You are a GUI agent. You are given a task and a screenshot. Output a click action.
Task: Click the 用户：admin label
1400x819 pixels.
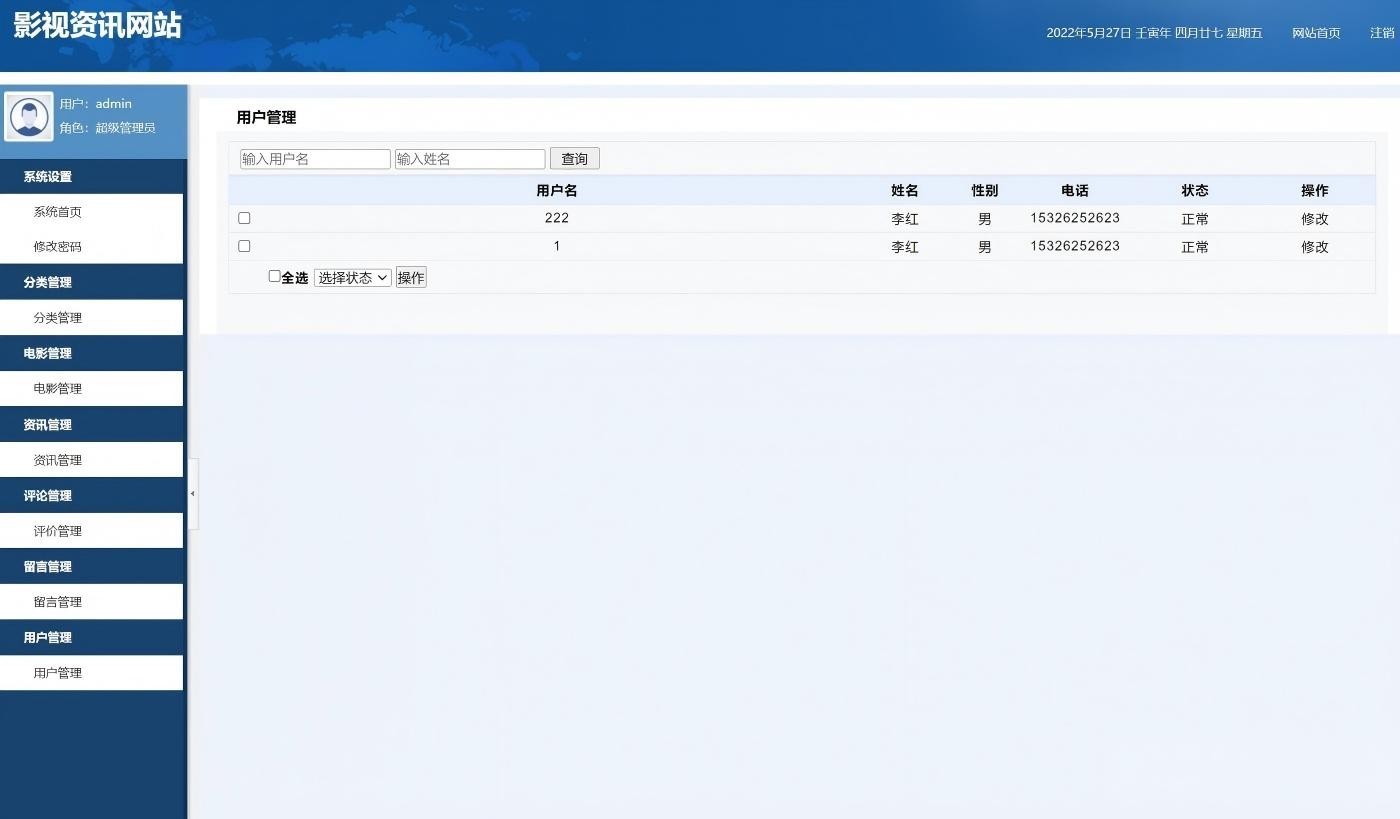click(95, 104)
